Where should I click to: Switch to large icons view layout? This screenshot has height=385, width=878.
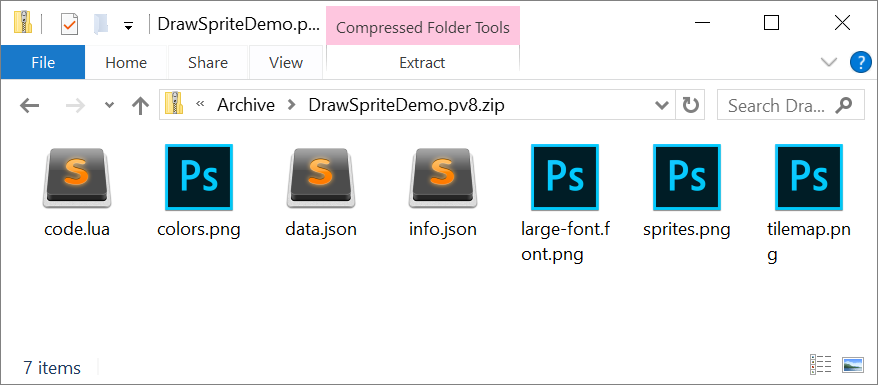[853, 364]
